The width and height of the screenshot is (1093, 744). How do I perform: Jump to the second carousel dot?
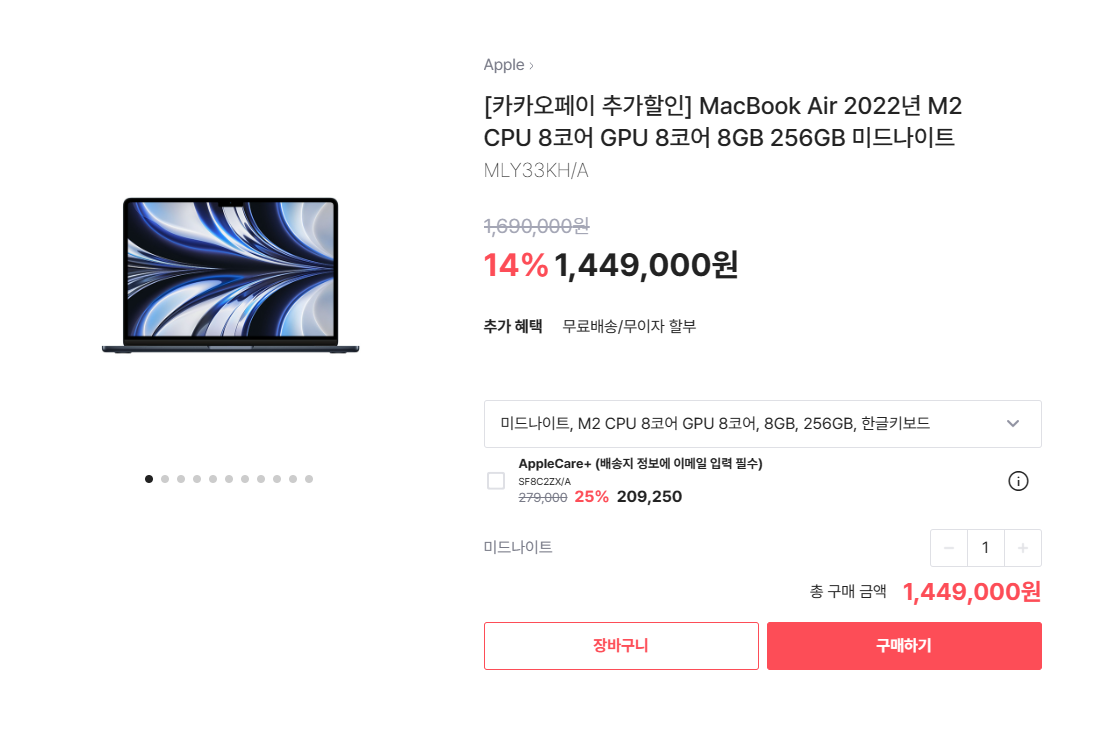click(x=165, y=479)
